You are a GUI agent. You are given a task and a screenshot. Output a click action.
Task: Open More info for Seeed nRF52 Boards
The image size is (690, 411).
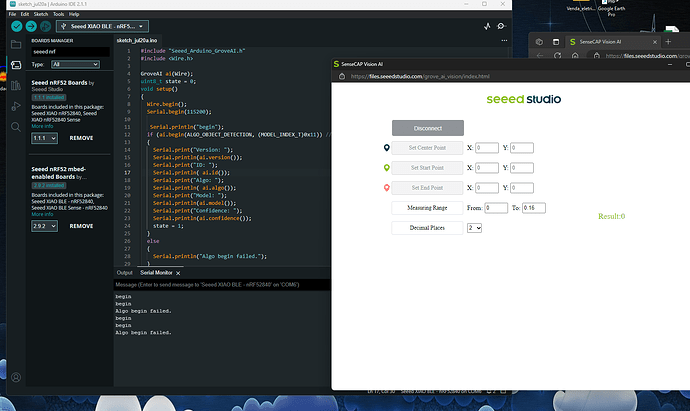coord(42,126)
